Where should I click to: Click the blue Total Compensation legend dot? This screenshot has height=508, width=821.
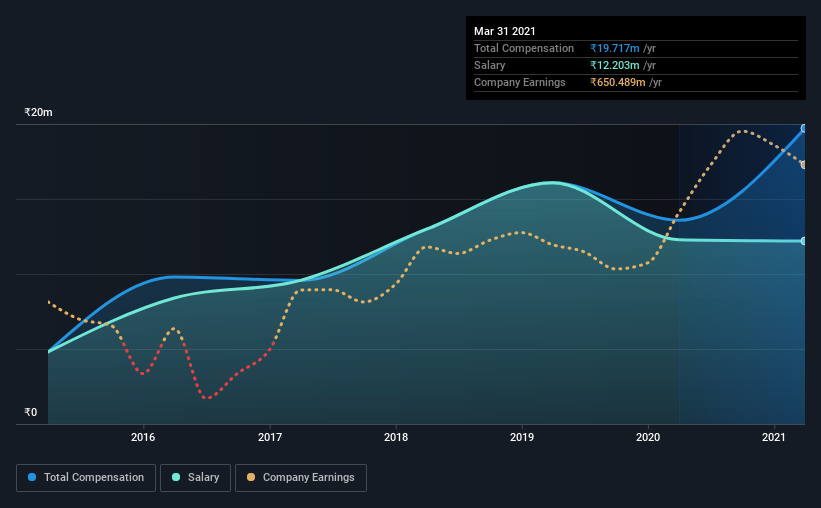pyautogui.click(x=32, y=477)
